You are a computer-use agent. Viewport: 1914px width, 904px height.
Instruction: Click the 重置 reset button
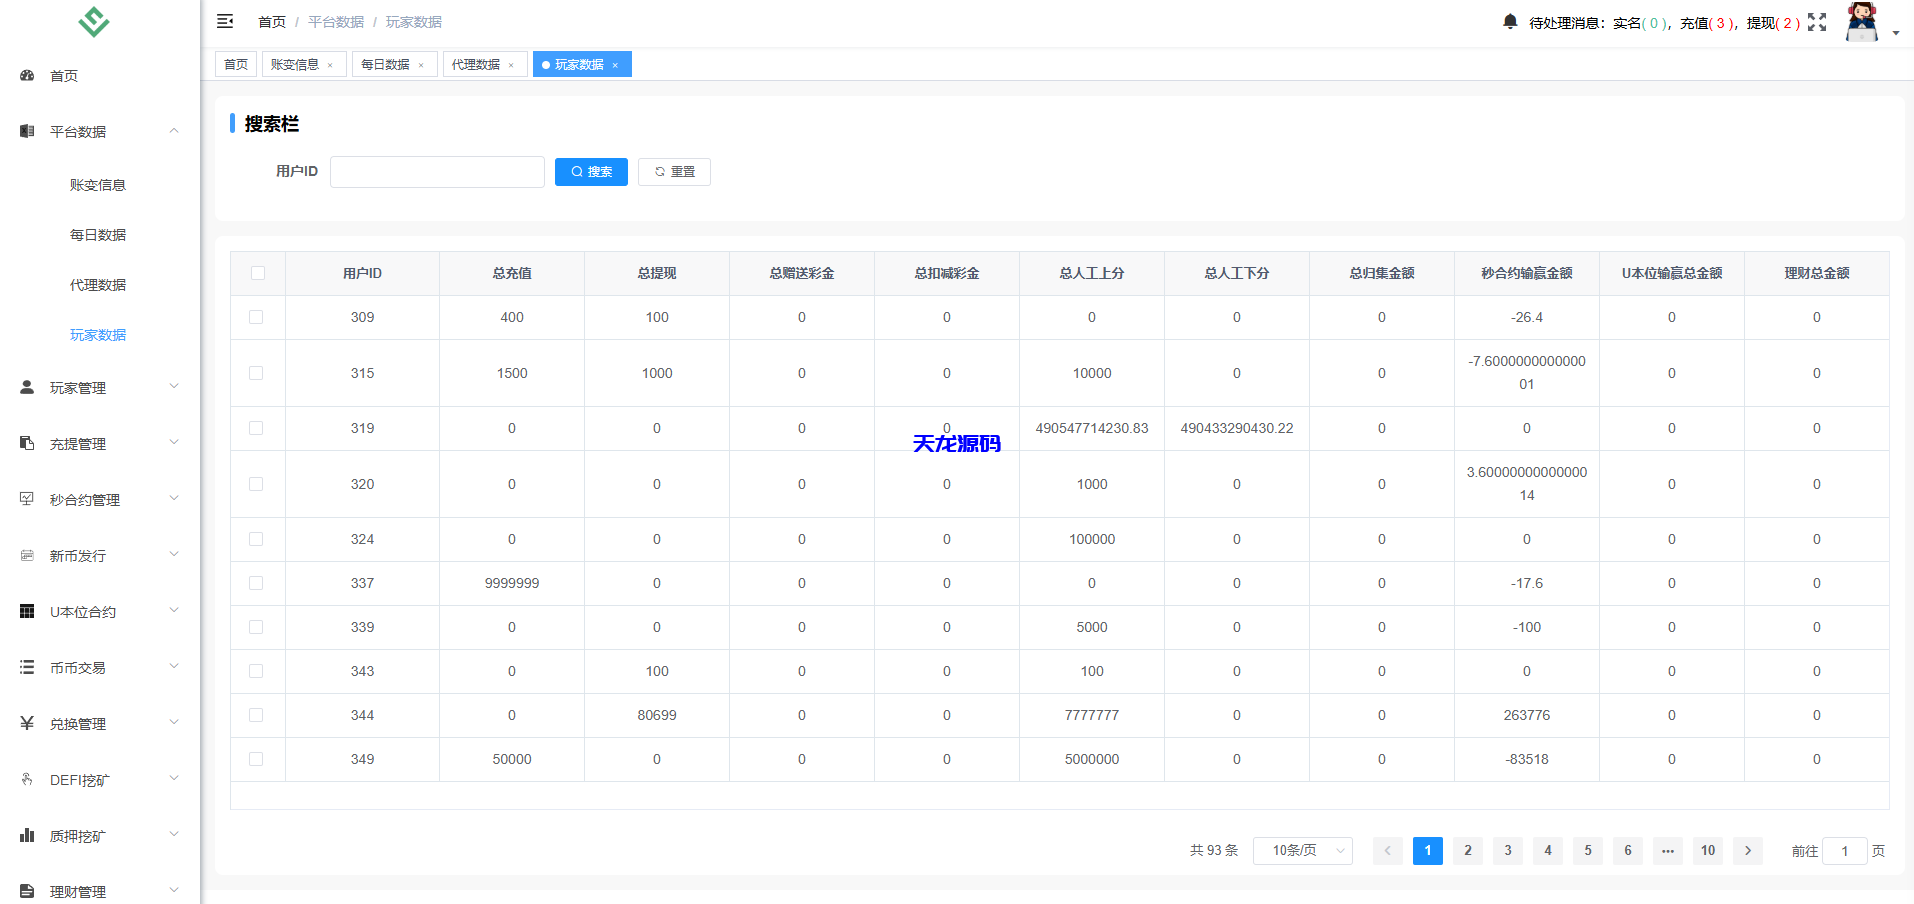point(674,171)
